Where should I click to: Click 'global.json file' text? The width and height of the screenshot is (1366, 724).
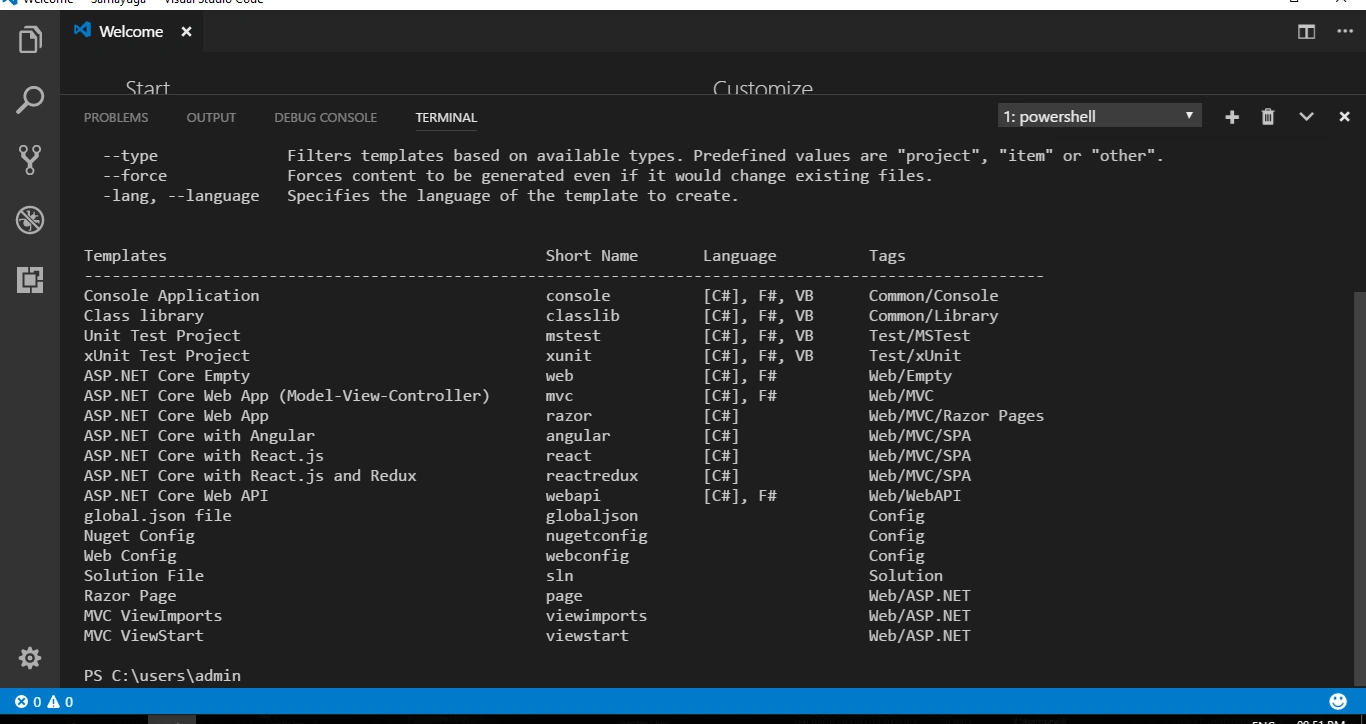(158, 516)
